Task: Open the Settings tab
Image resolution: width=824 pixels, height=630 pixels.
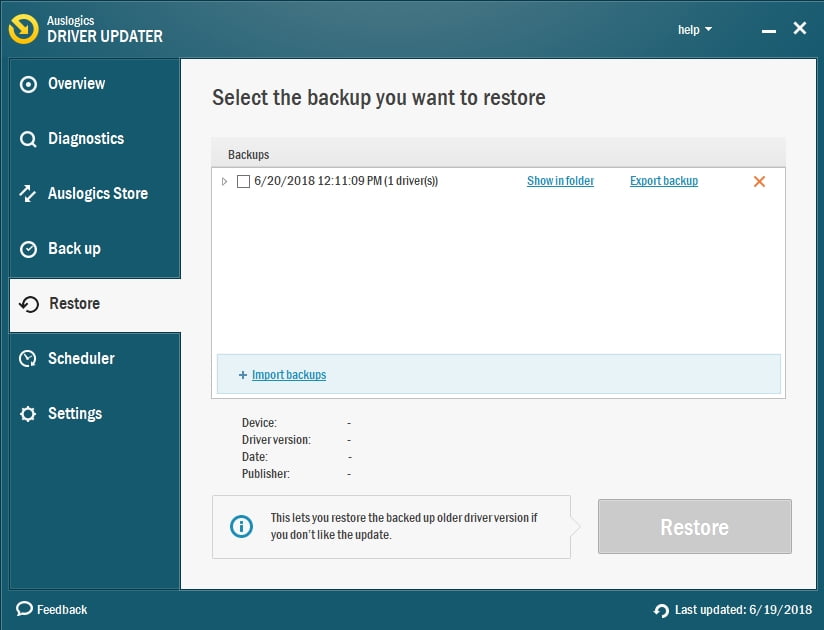Action: point(95,414)
